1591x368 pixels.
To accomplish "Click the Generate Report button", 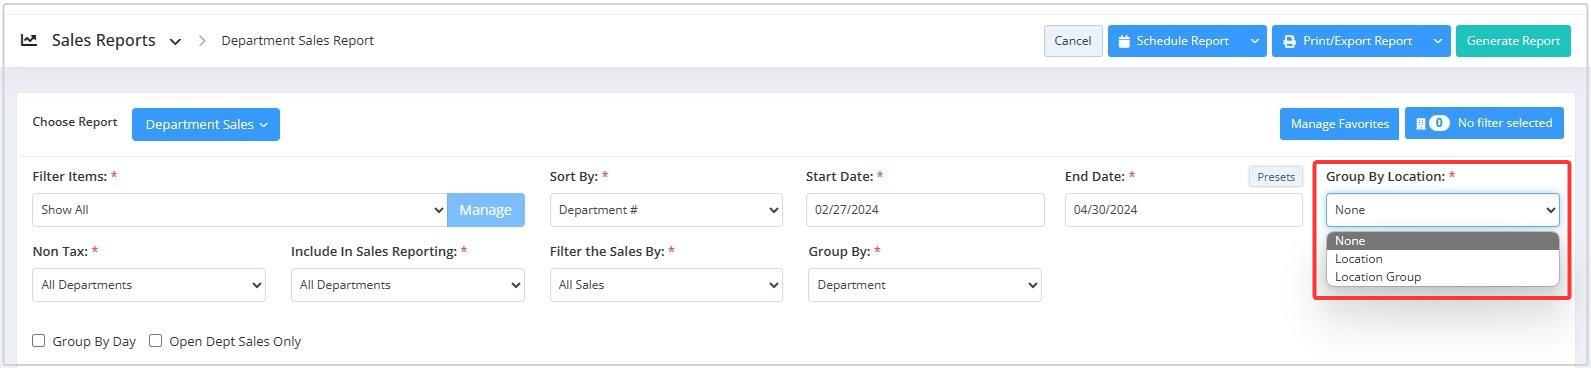I will pyautogui.click(x=1513, y=41).
